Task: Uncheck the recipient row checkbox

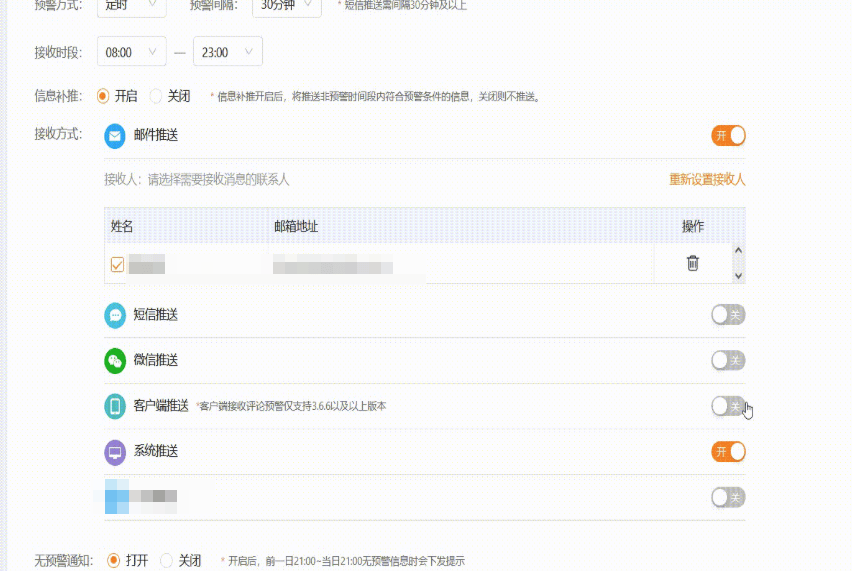Action: click(117, 265)
